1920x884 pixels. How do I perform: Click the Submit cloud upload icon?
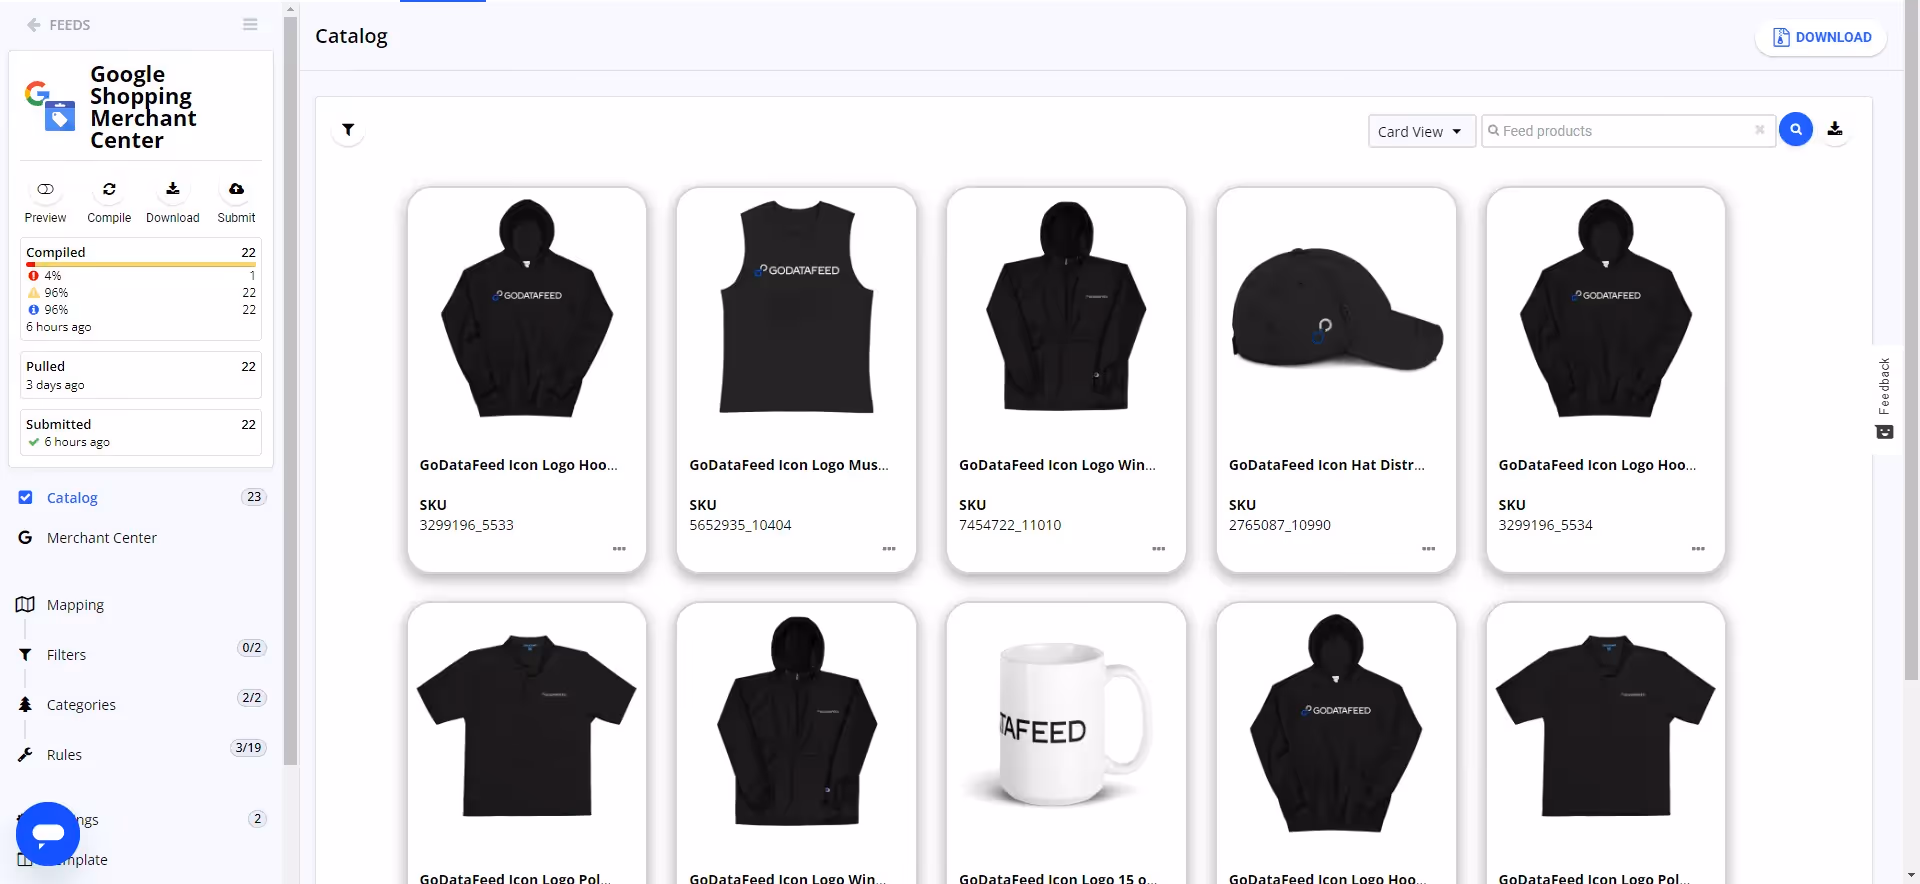tap(236, 188)
